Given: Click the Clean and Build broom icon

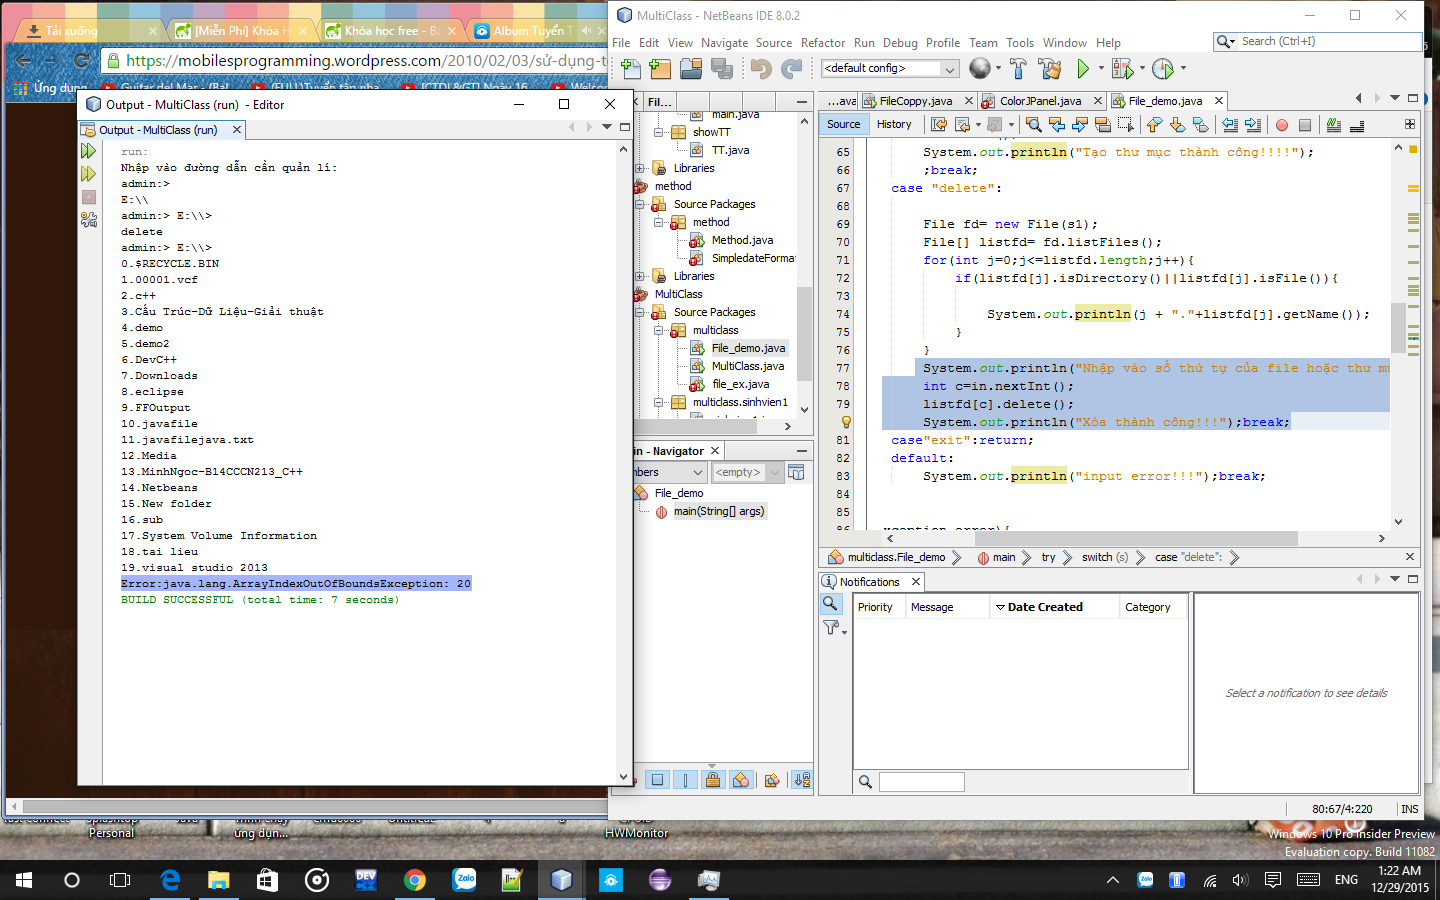Looking at the screenshot, I should click(1050, 68).
